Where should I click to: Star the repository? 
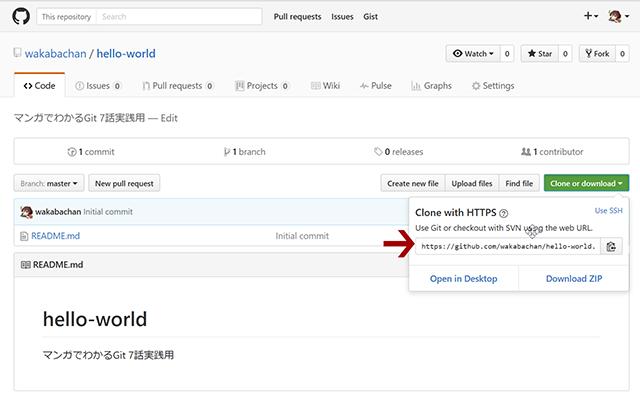pyautogui.click(x=540, y=53)
